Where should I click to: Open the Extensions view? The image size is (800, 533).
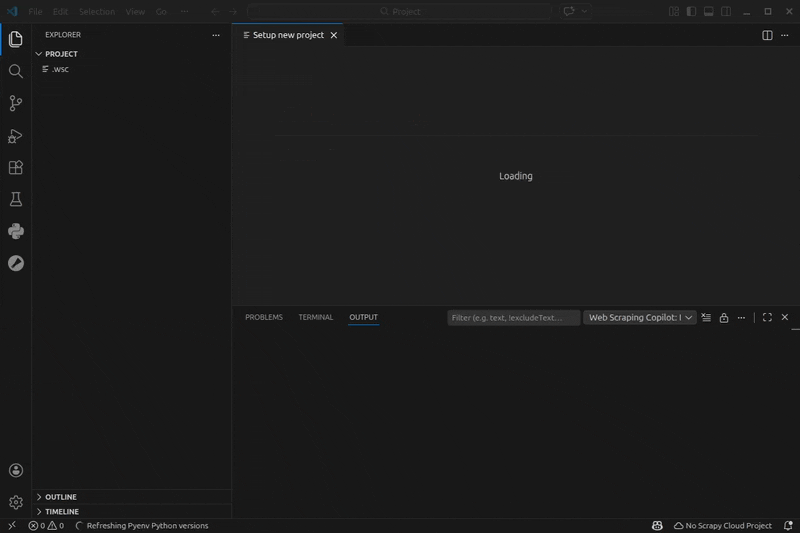[x=15, y=168]
